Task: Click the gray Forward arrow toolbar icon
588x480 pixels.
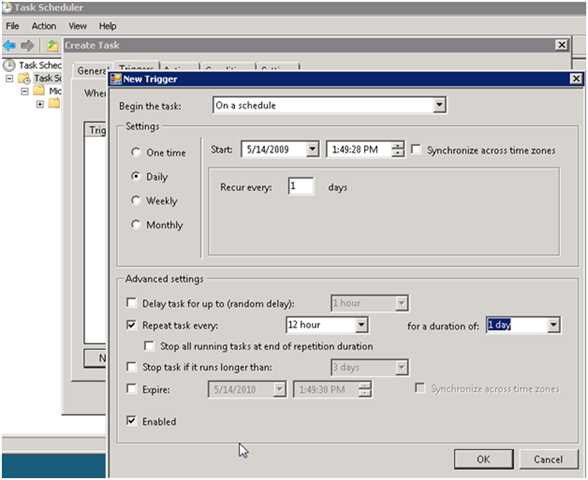Action: 27,46
